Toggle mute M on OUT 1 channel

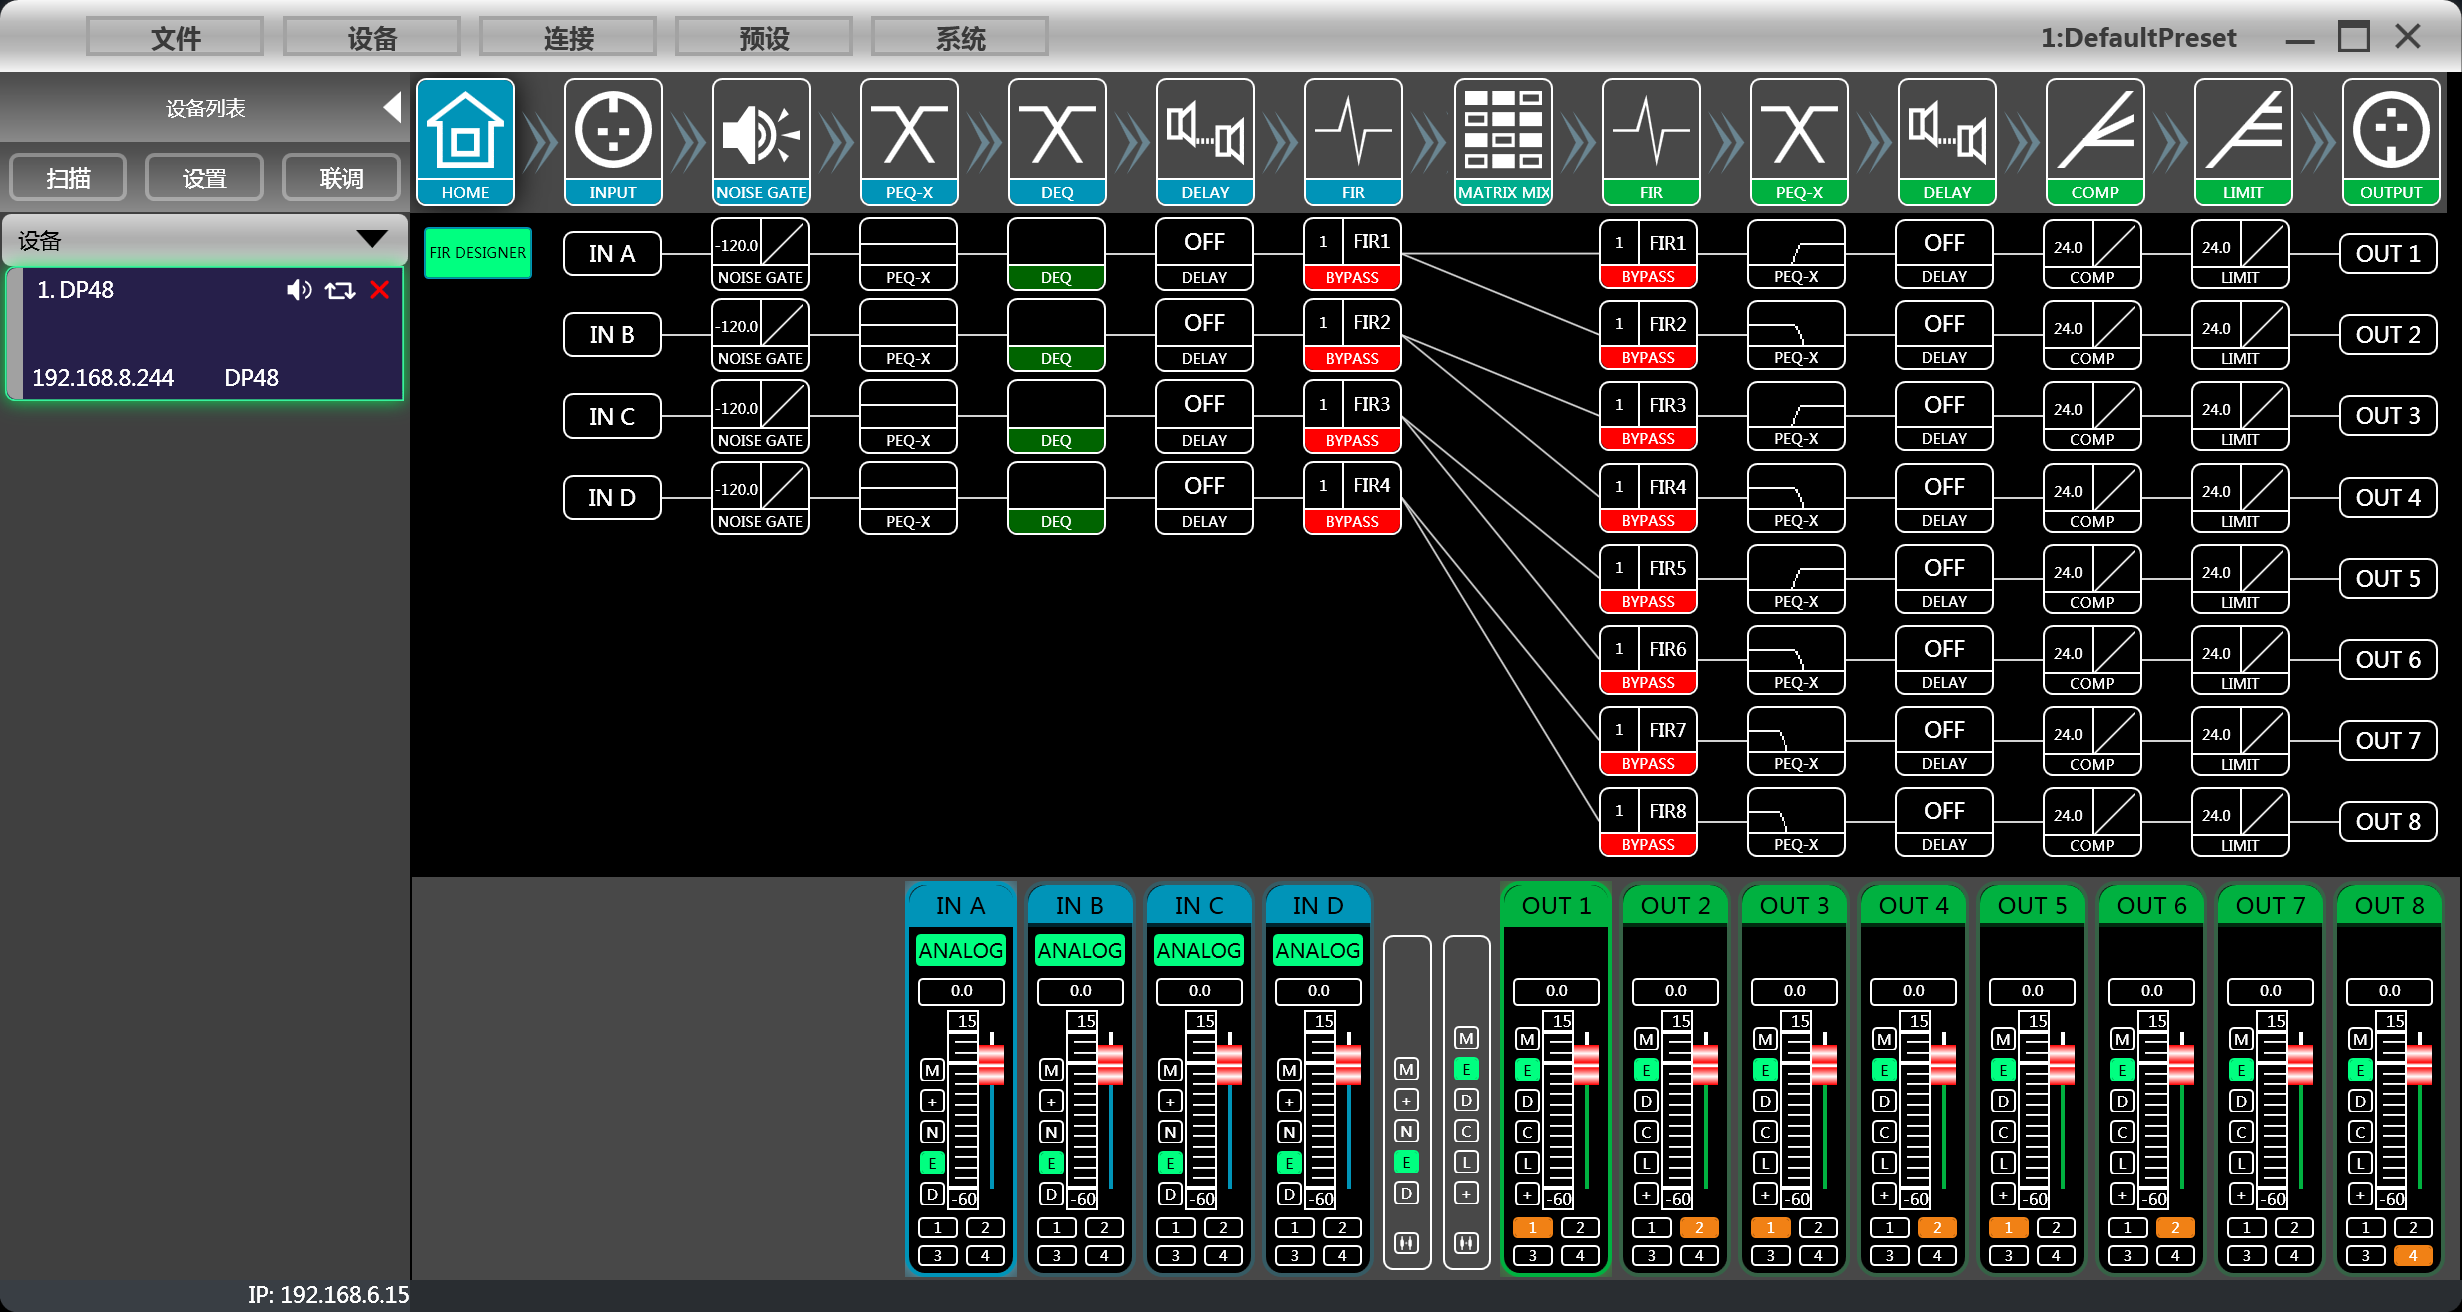pyautogui.click(x=1527, y=1039)
